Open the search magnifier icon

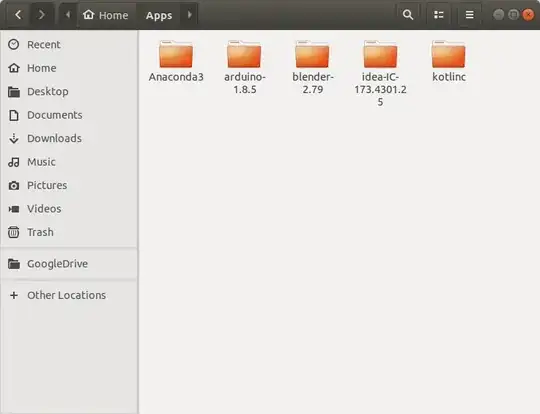pyautogui.click(x=408, y=15)
